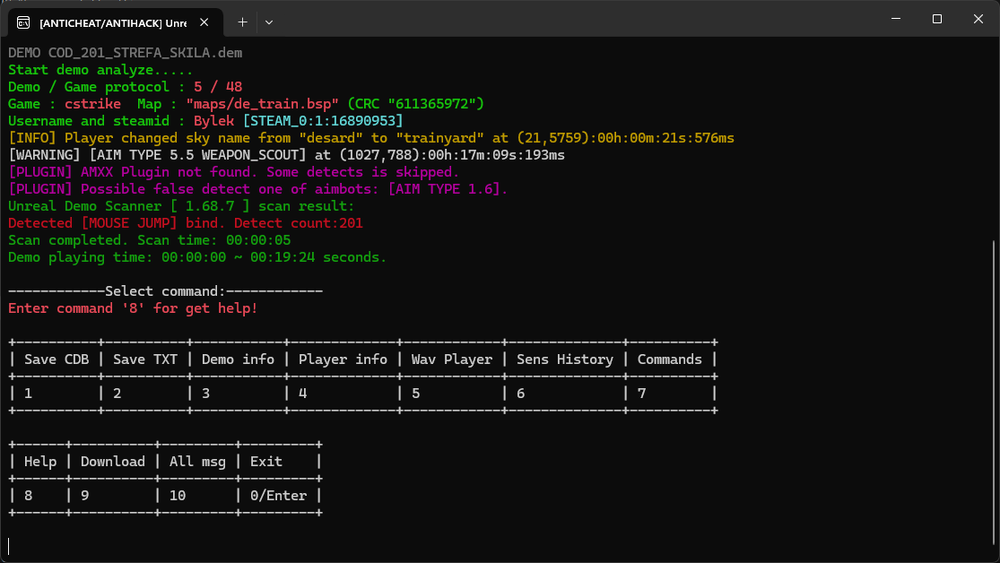Image resolution: width=1000 pixels, height=563 pixels.
Task: Close the terminal window
Action: (x=978, y=18)
